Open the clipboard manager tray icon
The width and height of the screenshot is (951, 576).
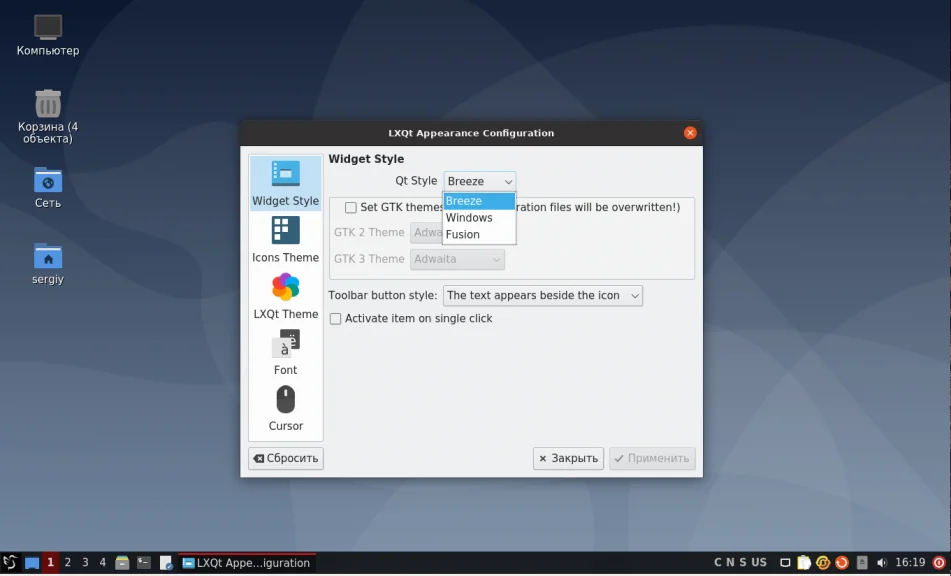(x=804, y=563)
